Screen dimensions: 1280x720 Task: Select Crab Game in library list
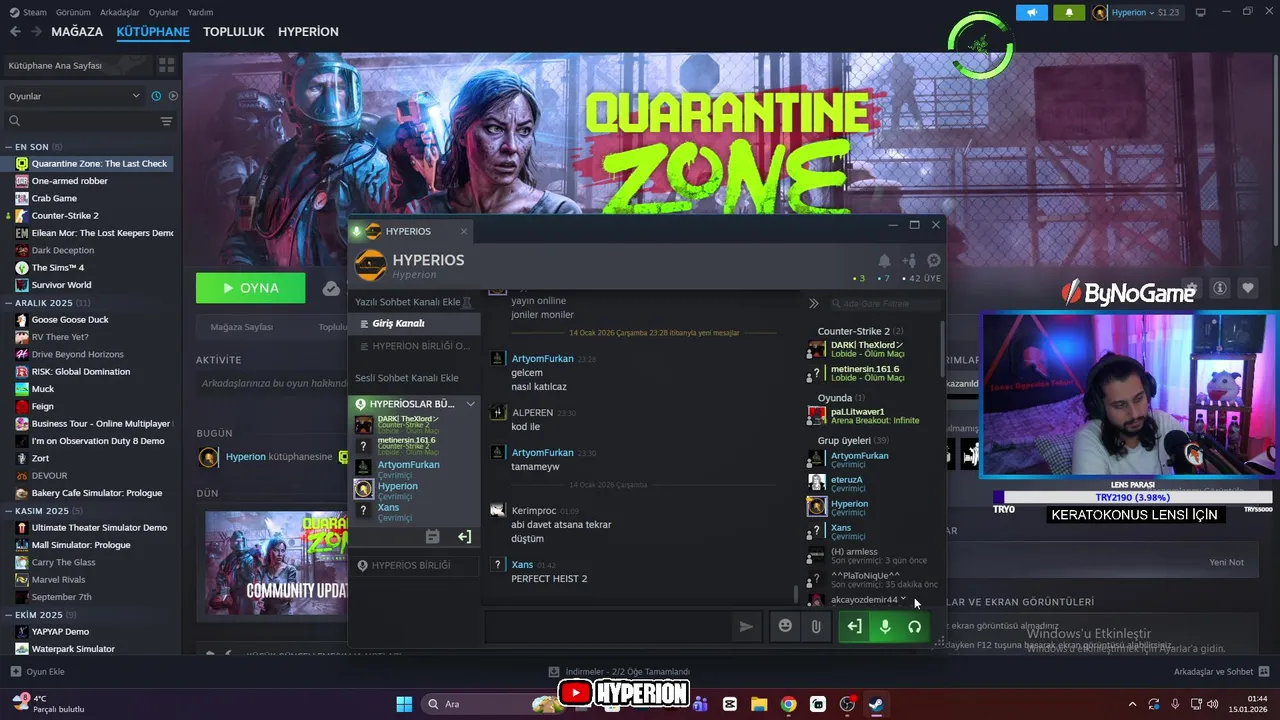pyautogui.click(x=54, y=198)
